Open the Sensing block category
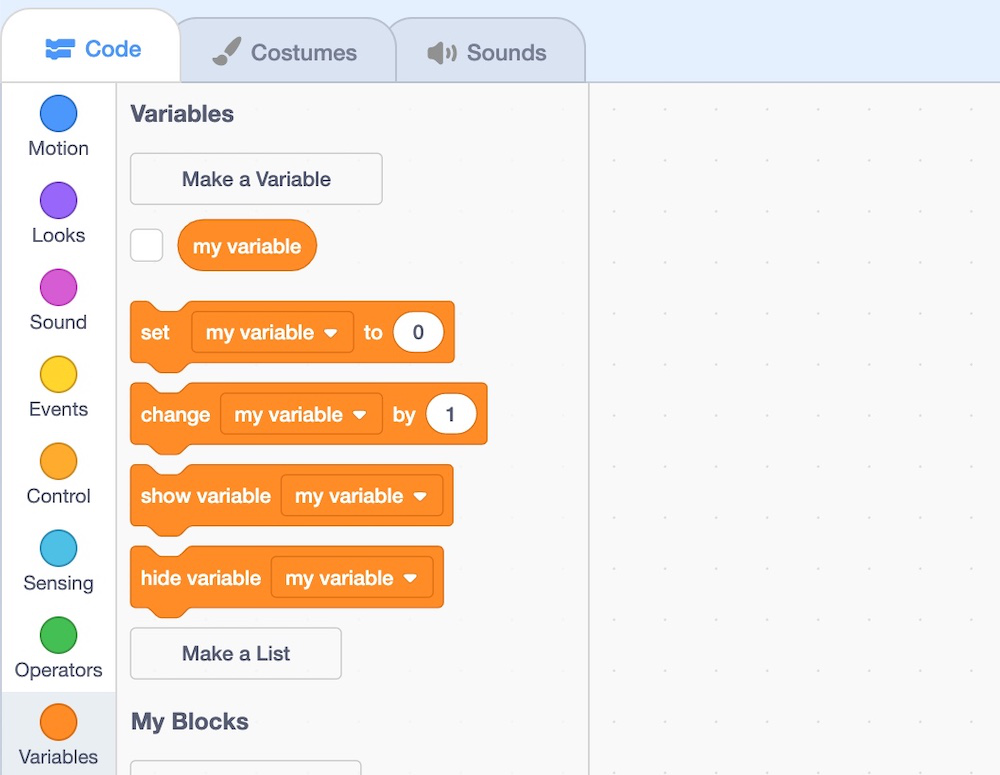 coord(58,549)
